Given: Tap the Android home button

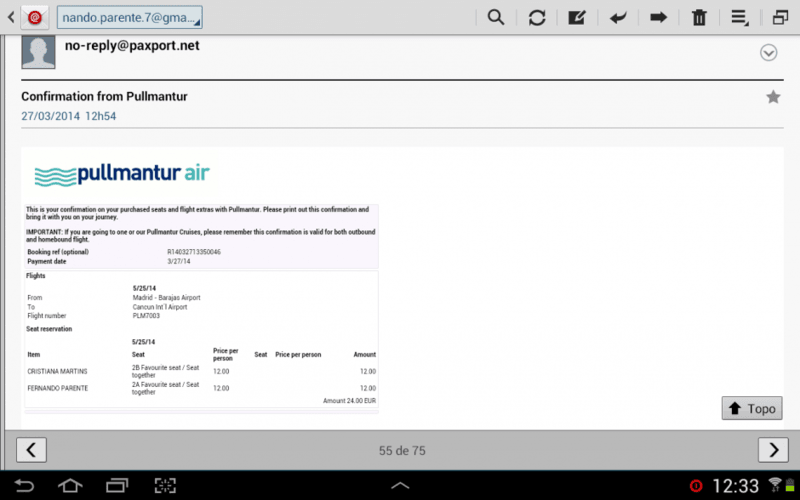Looking at the screenshot, I should [x=70, y=485].
